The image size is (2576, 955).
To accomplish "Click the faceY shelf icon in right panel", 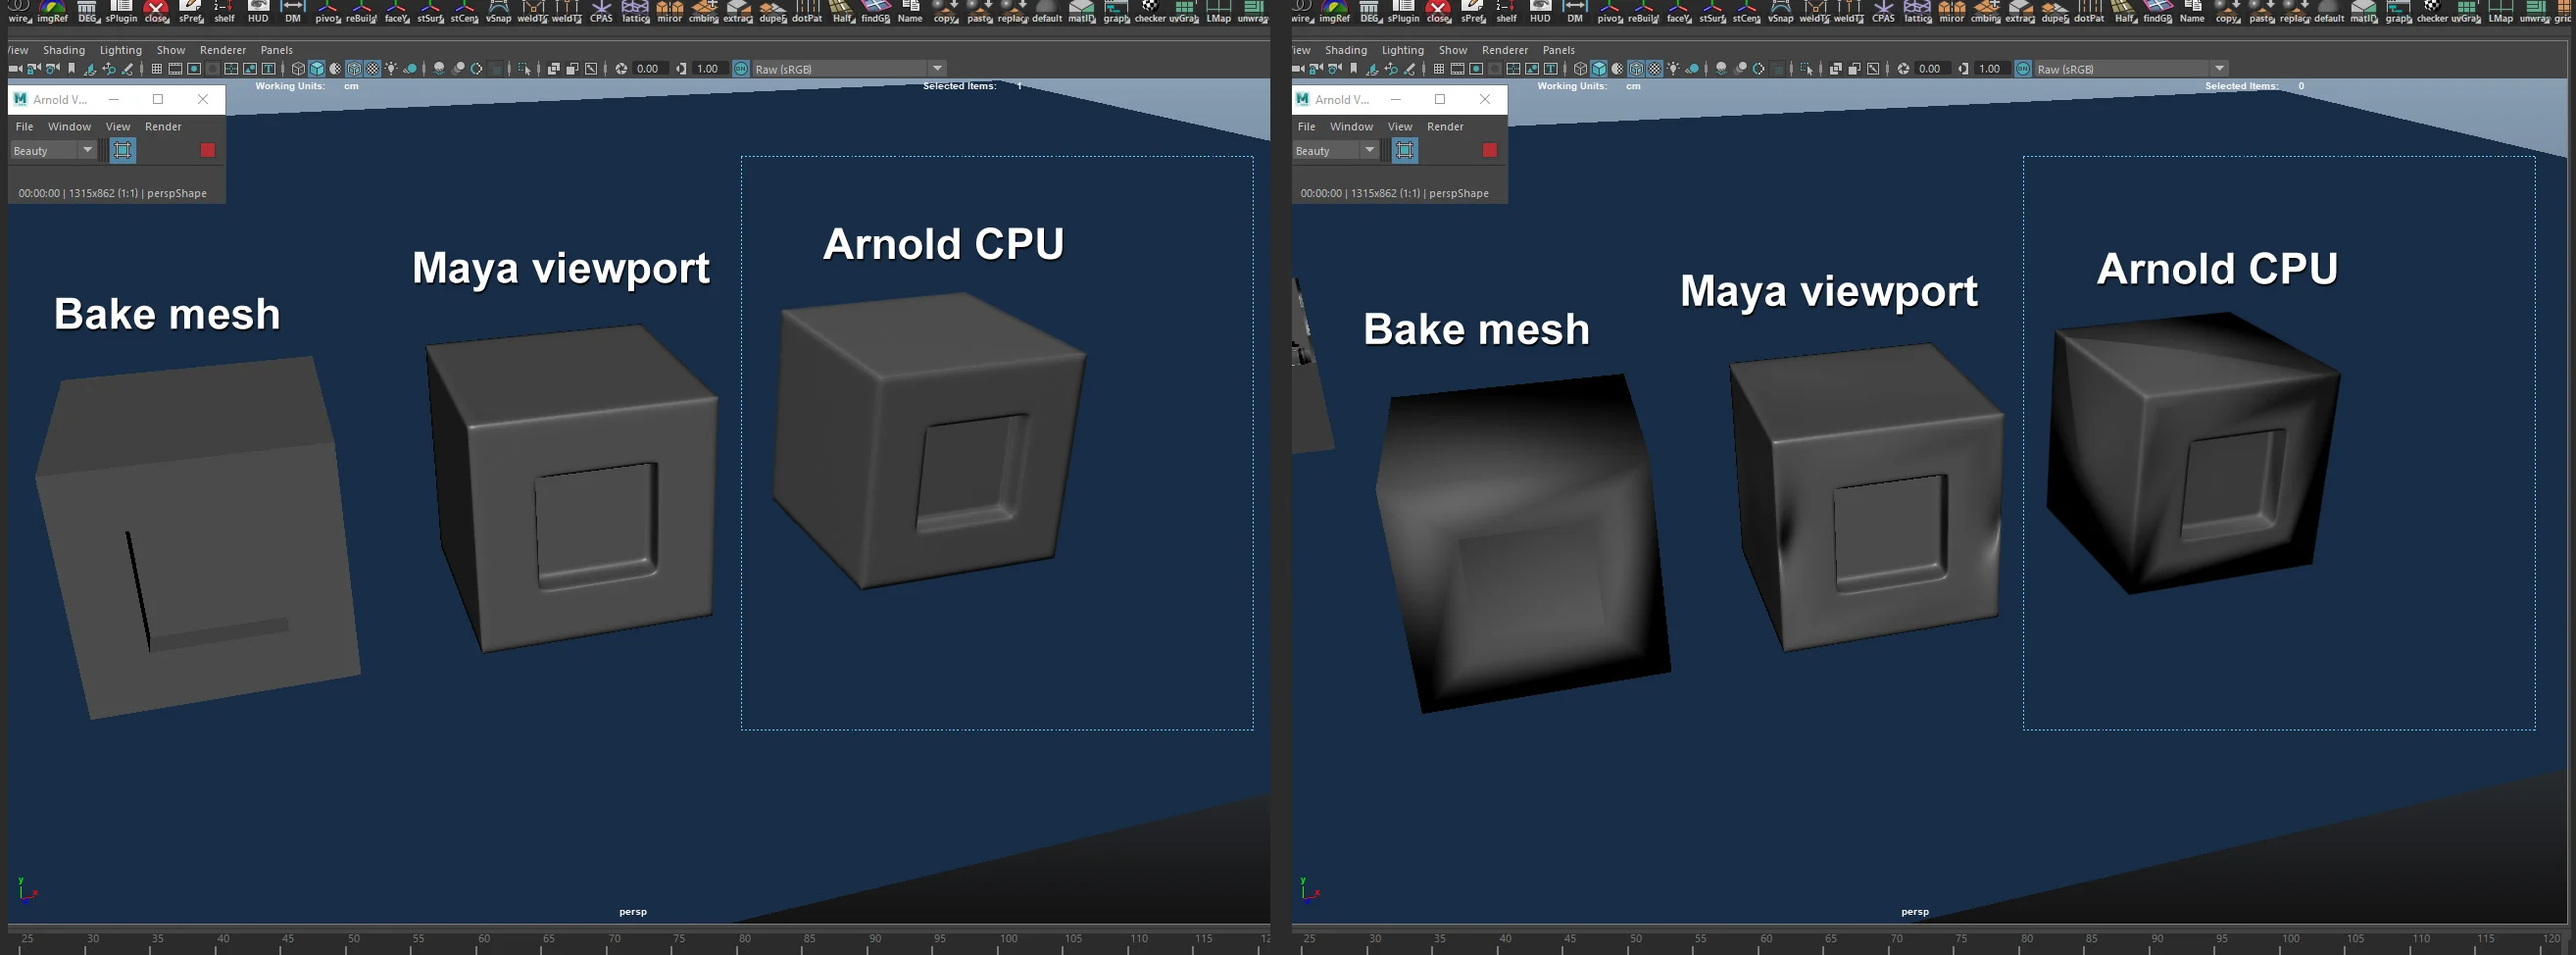I will [x=1679, y=10].
